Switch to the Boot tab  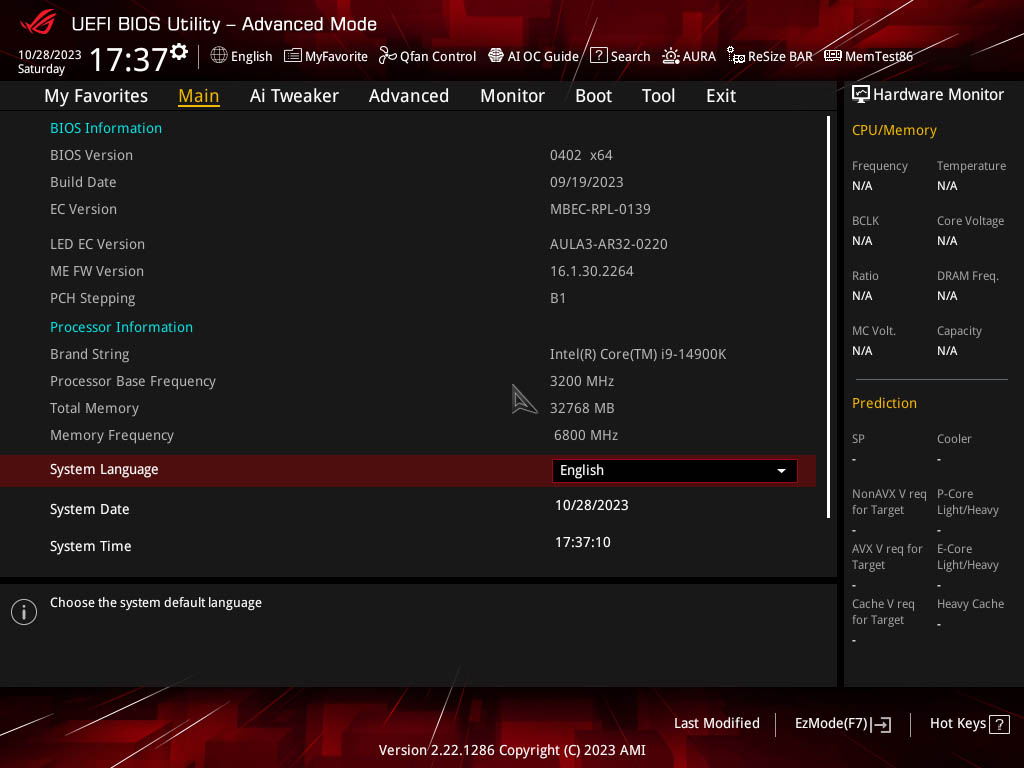point(593,96)
